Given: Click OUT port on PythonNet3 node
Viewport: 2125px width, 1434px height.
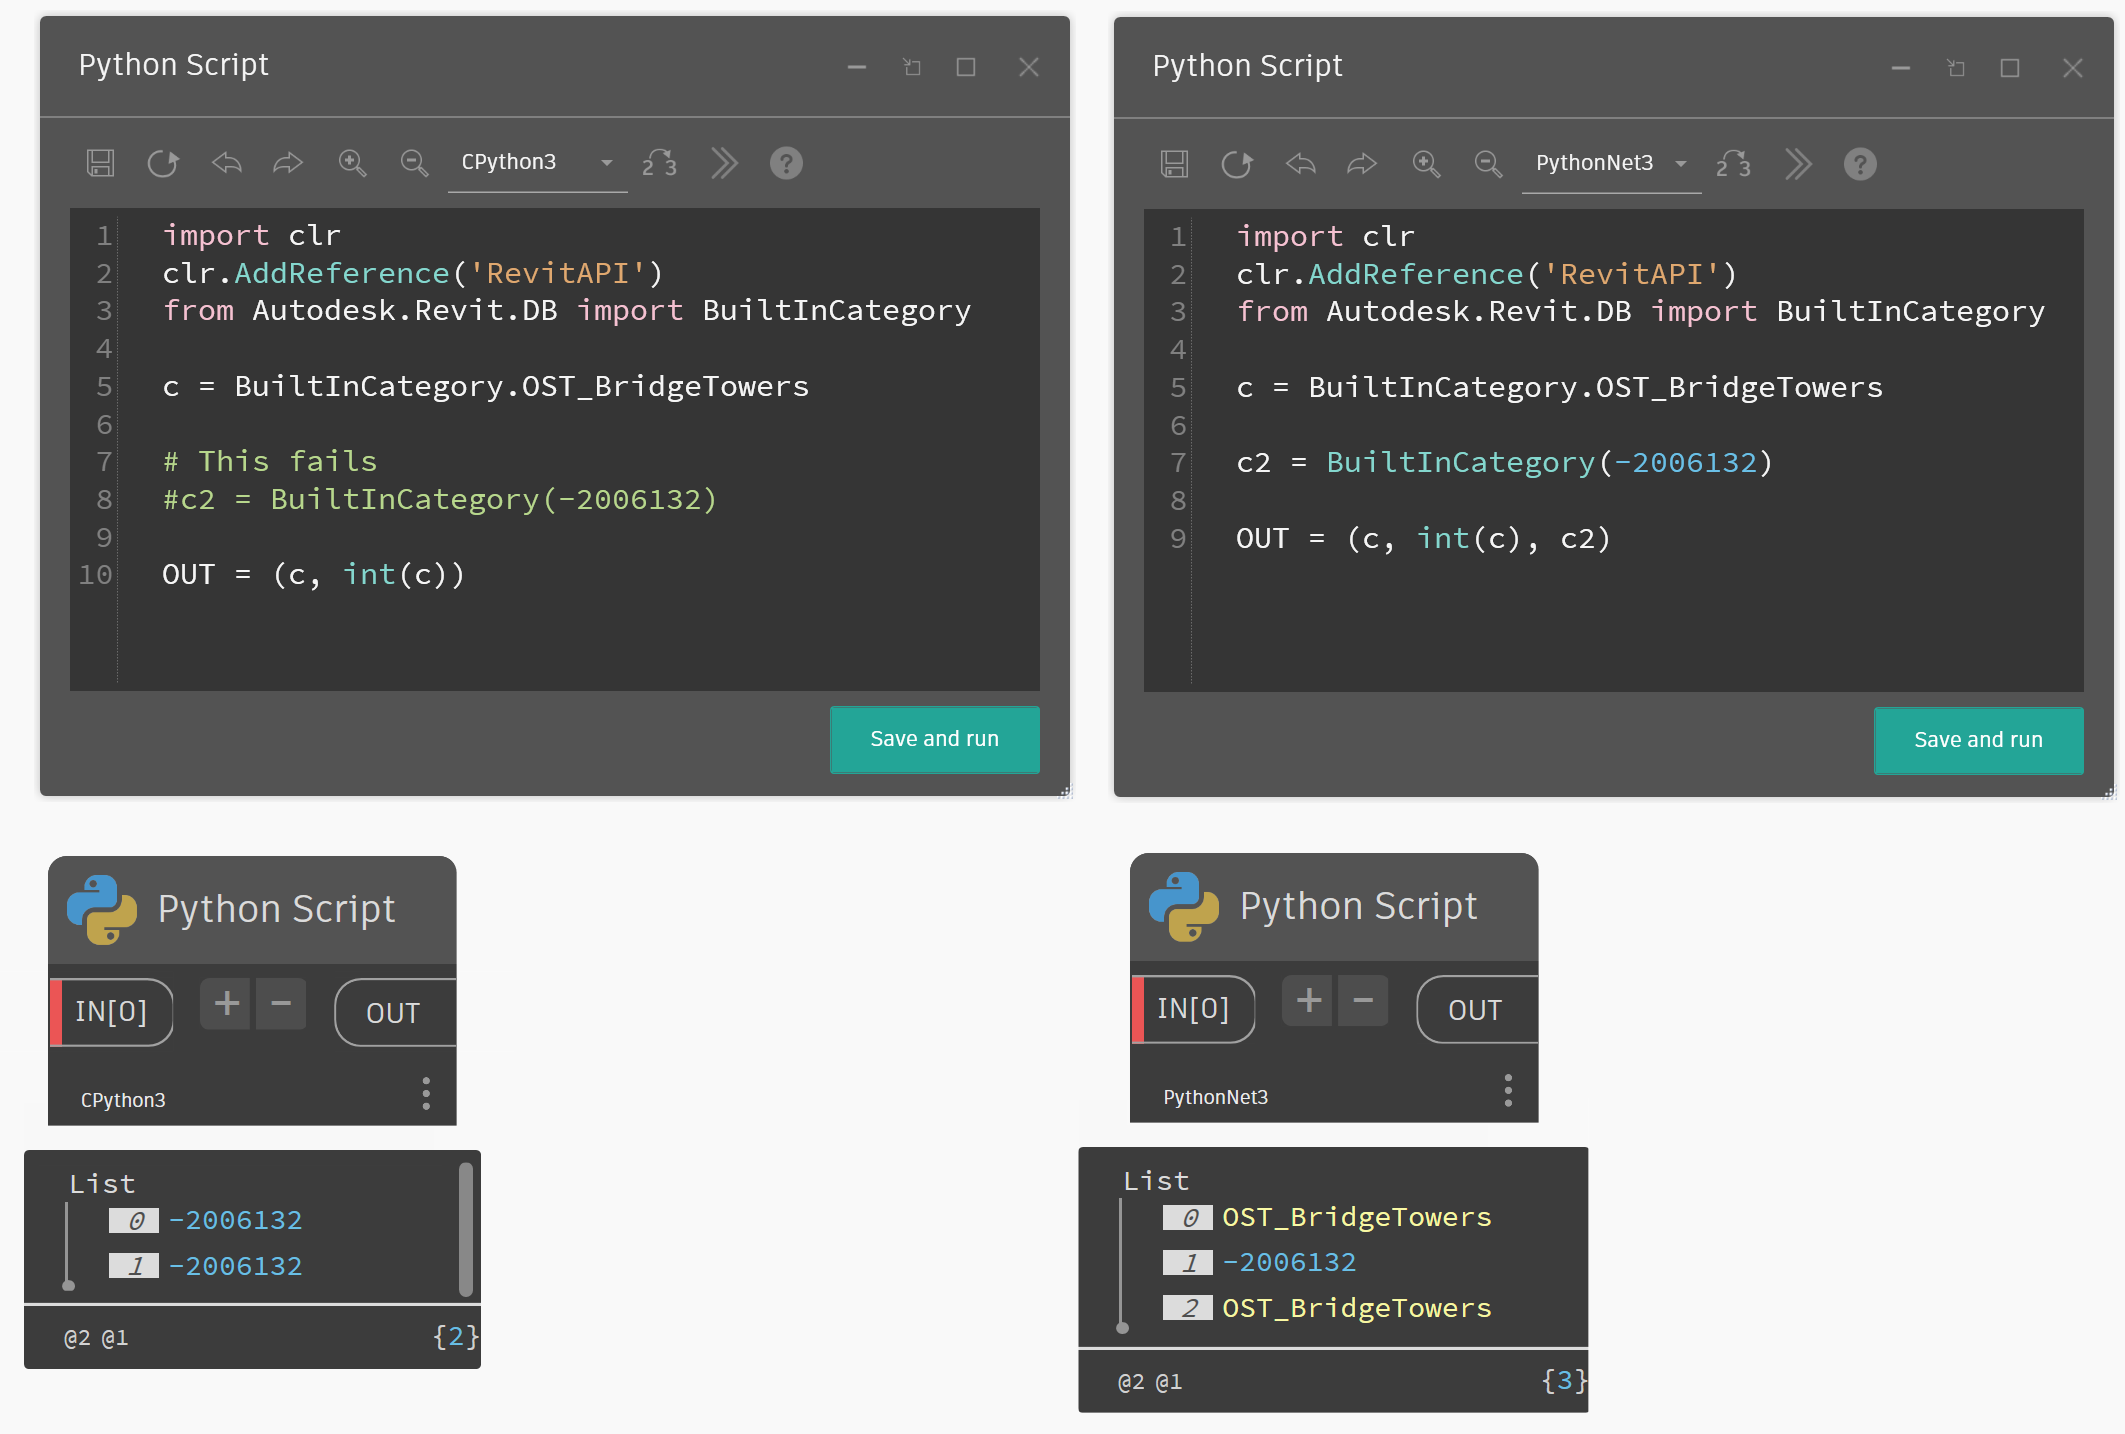Looking at the screenshot, I should click(x=1475, y=1010).
